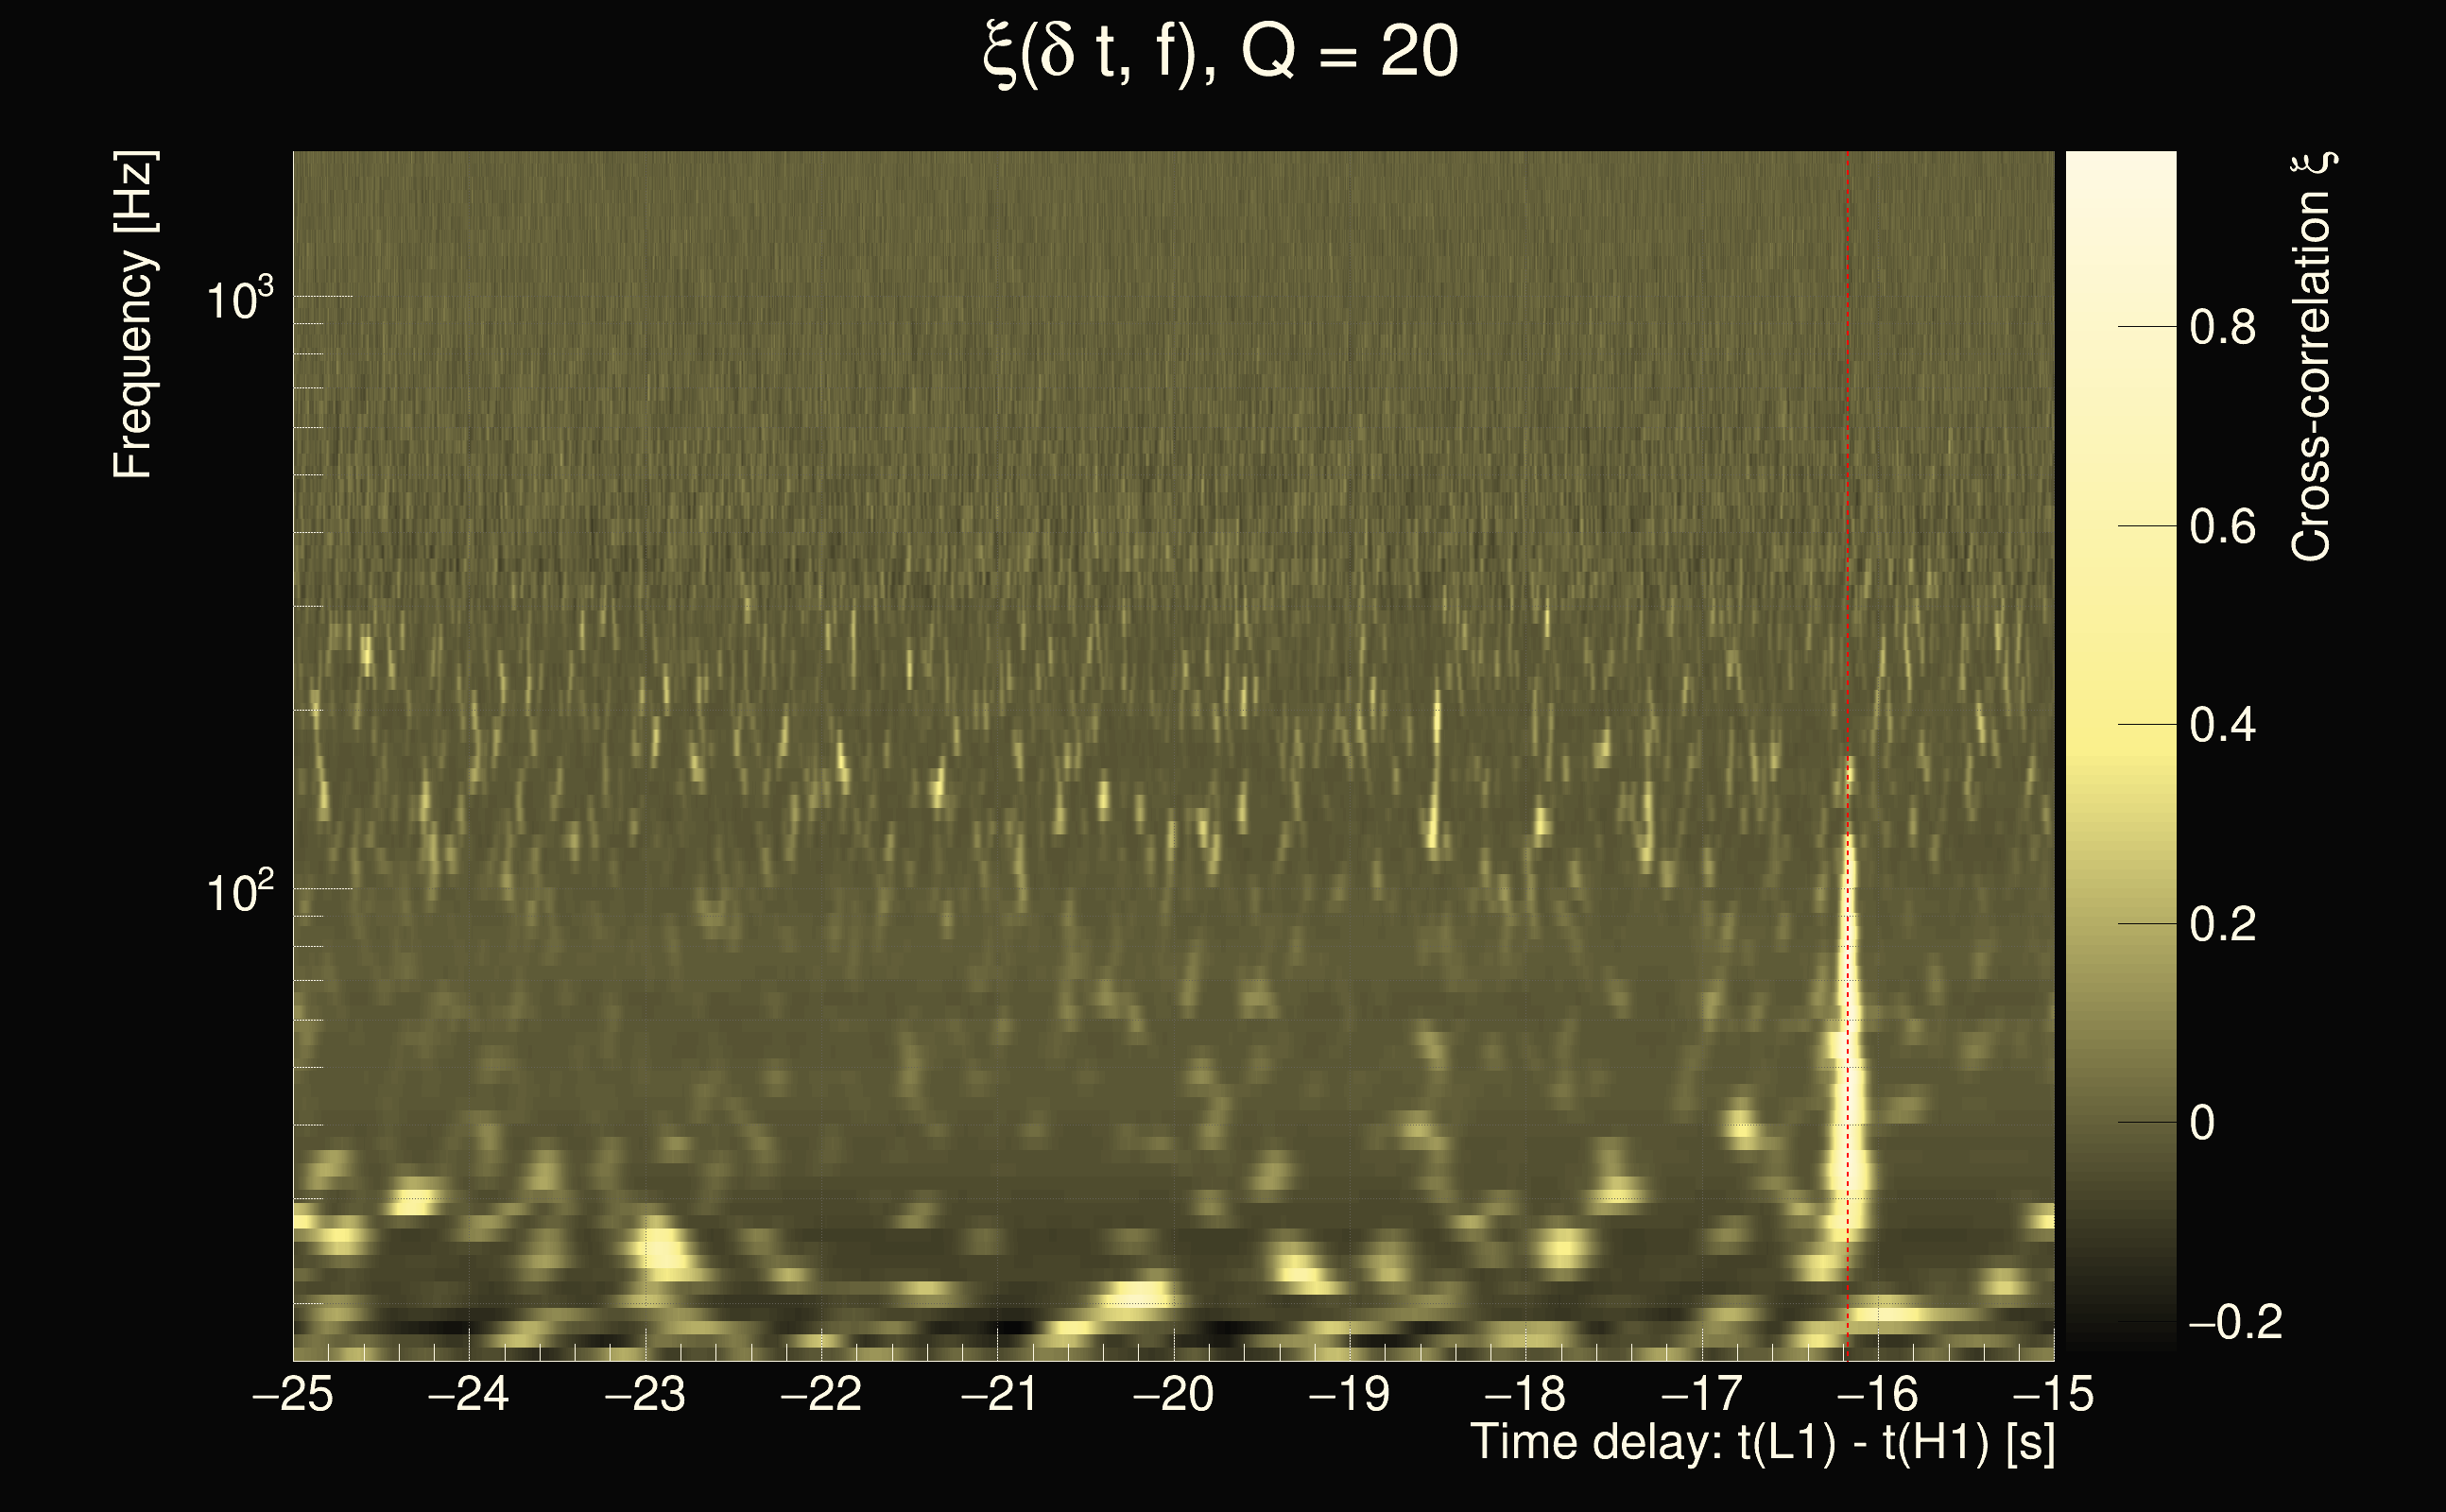Click the 10² frequency tick label

click(239, 891)
